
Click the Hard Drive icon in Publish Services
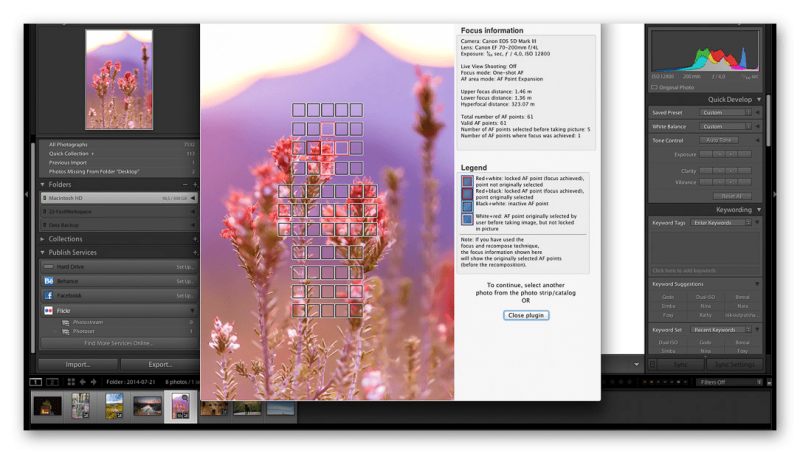(48, 267)
